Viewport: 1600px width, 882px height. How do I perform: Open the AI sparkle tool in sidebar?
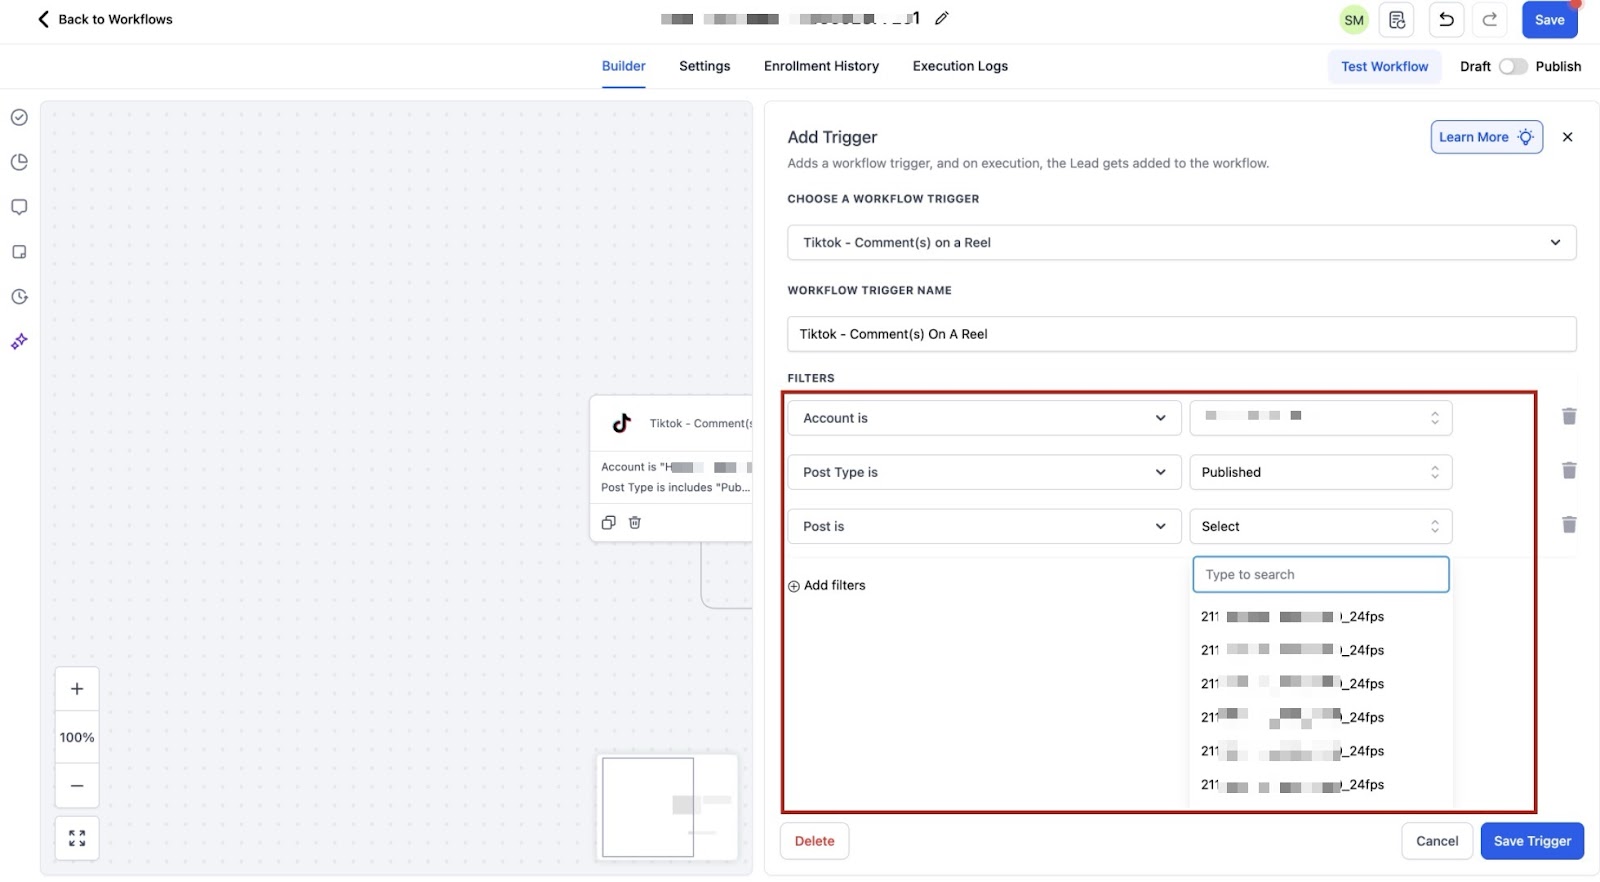click(19, 342)
